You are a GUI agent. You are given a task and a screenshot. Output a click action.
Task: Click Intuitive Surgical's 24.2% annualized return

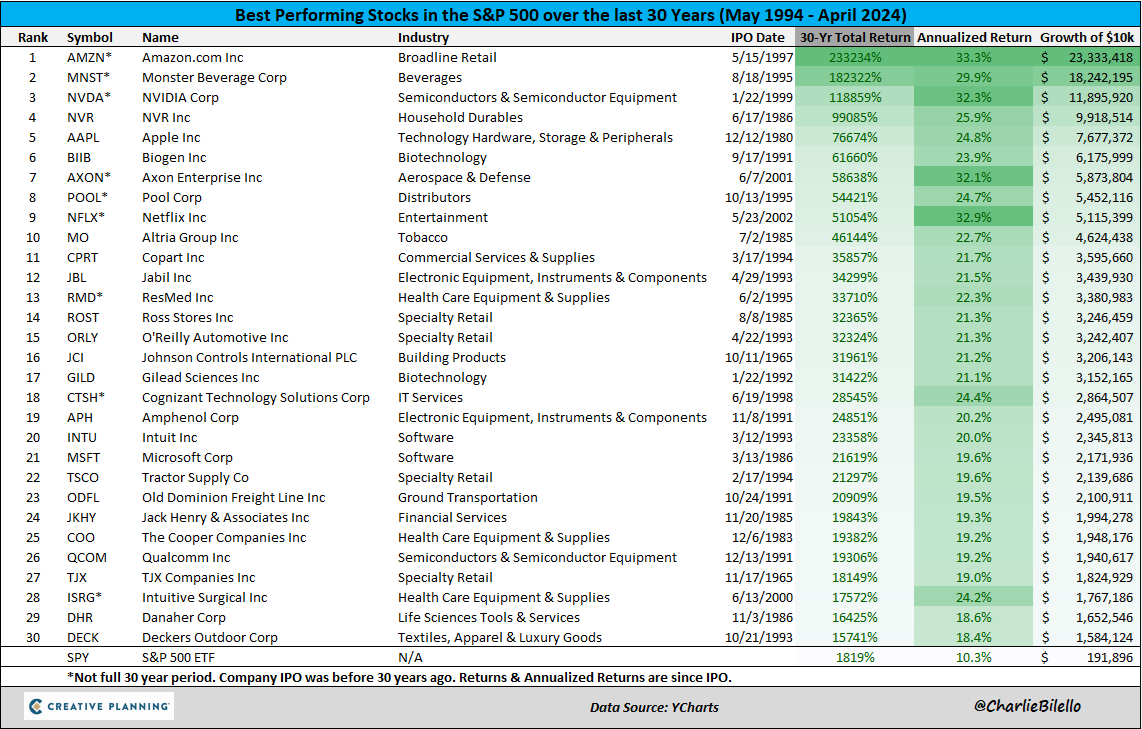click(973, 598)
